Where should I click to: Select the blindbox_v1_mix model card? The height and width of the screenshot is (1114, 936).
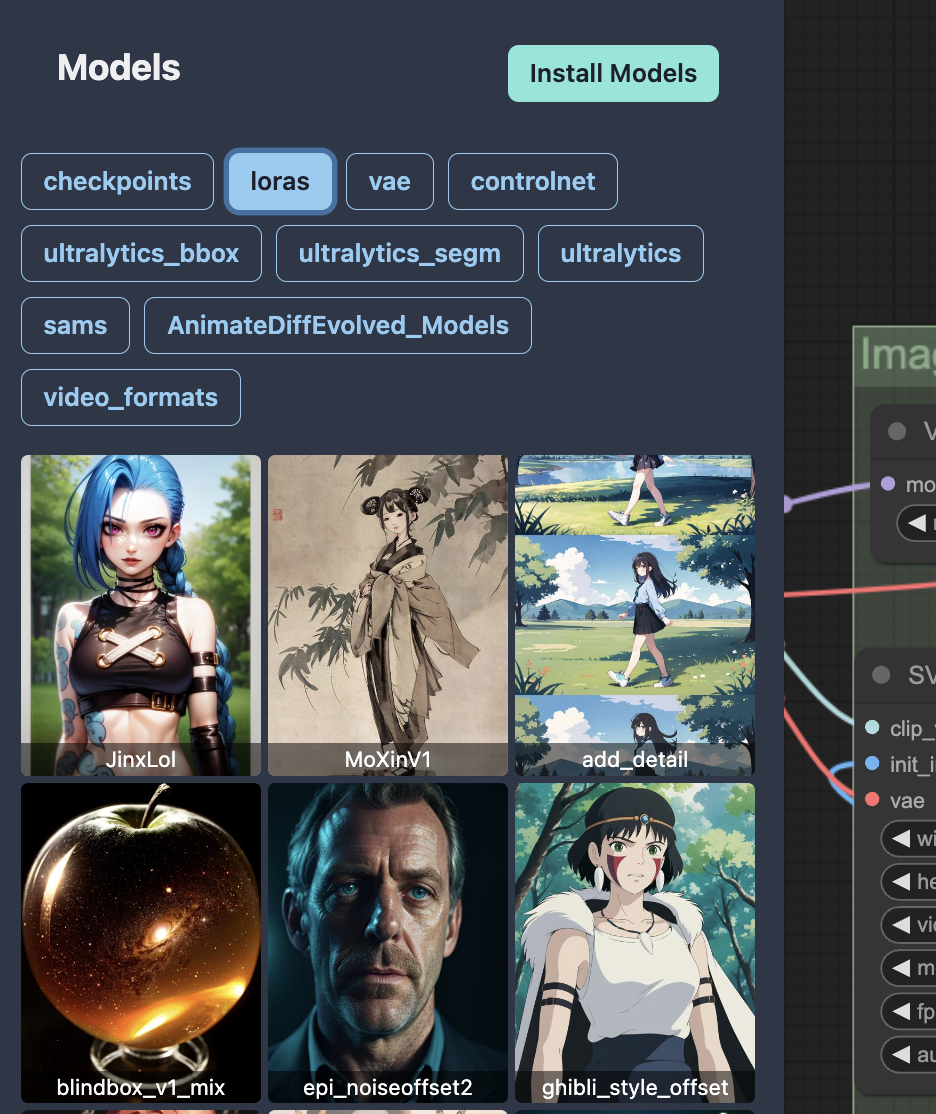(141, 942)
